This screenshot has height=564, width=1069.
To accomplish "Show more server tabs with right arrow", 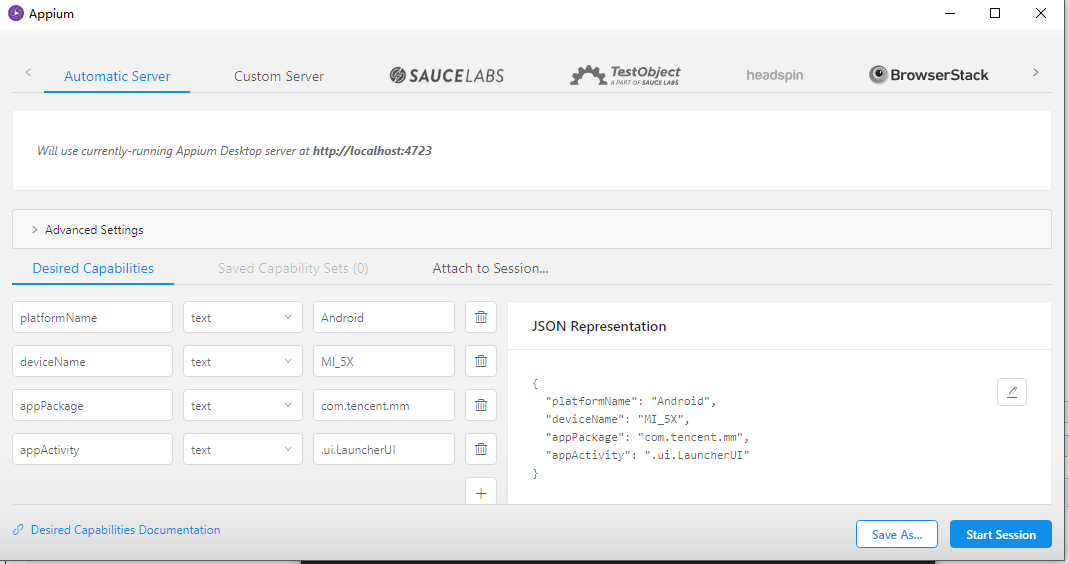I will click(x=1036, y=72).
